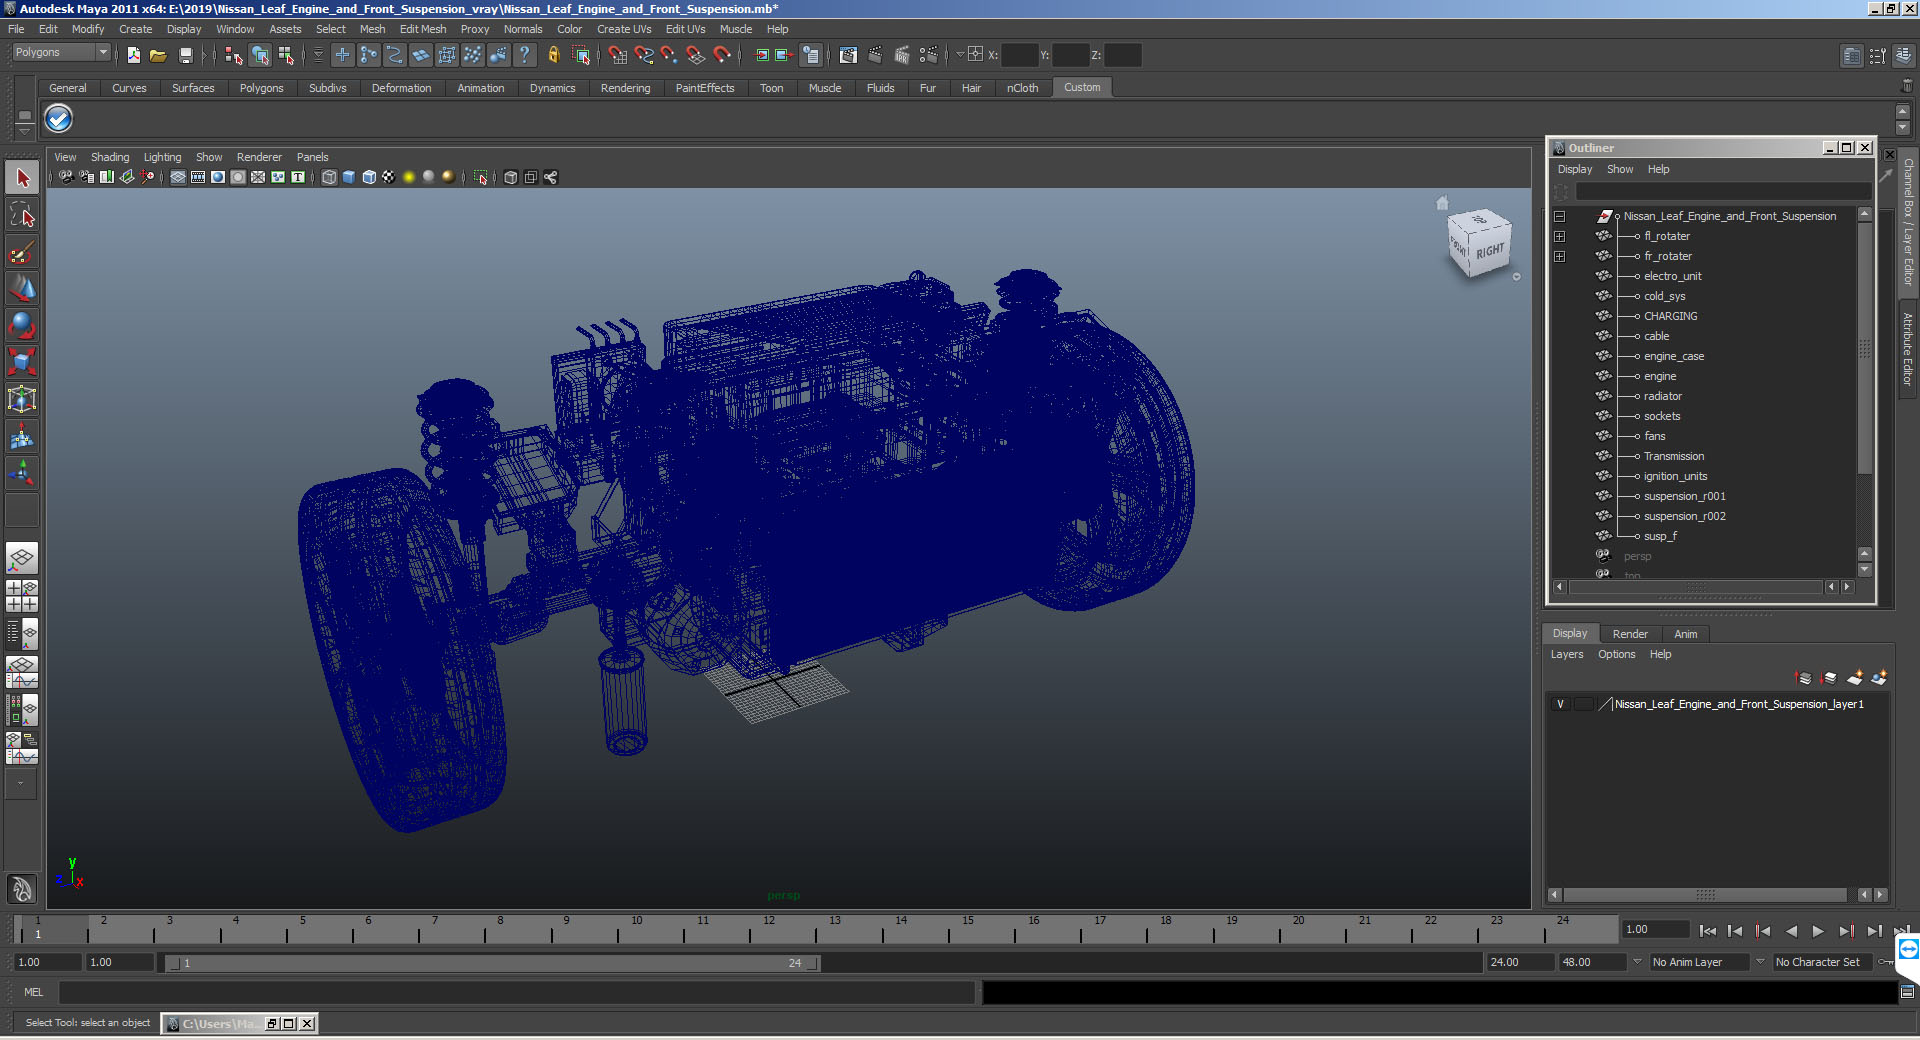Image resolution: width=1920 pixels, height=1040 pixels.
Task: Open Outliner Show menu
Action: coord(1620,169)
